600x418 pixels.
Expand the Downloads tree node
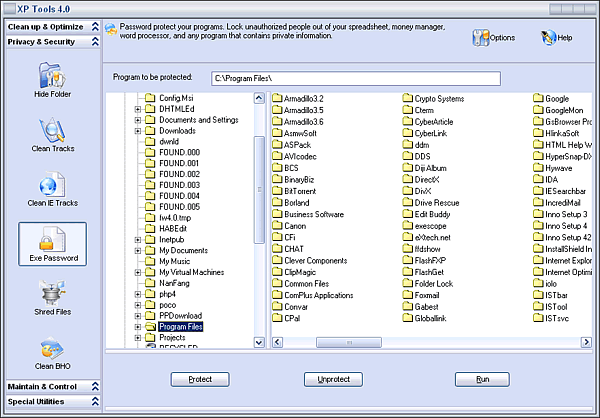pos(138,131)
